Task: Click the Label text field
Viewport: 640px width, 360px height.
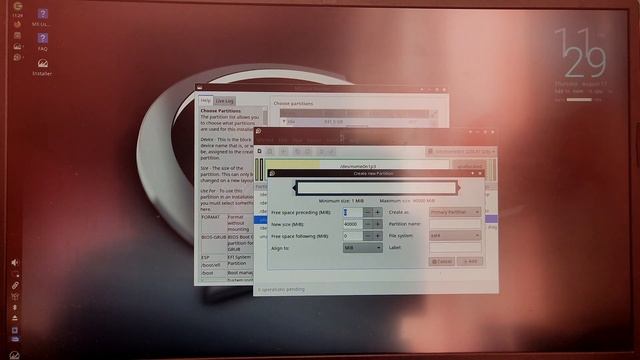Action: pos(455,247)
